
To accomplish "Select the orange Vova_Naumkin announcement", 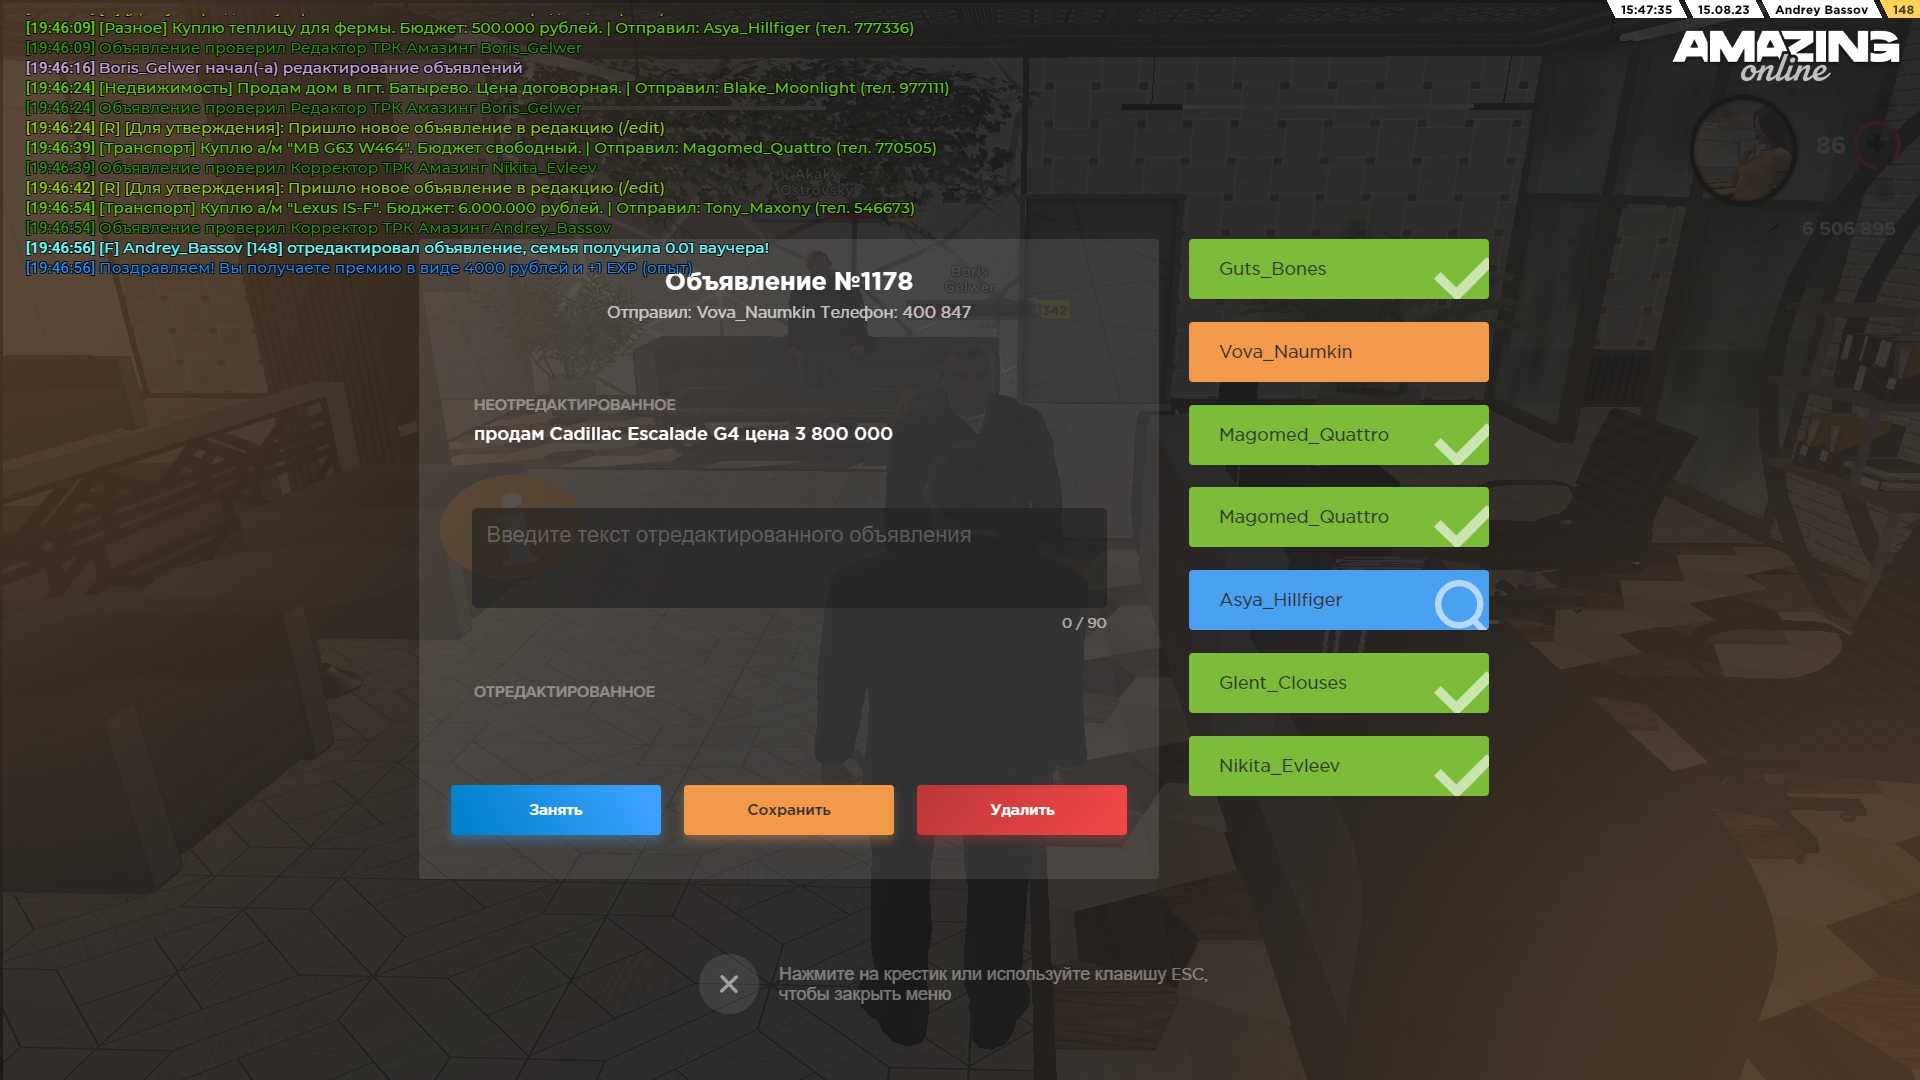I will coord(1337,352).
